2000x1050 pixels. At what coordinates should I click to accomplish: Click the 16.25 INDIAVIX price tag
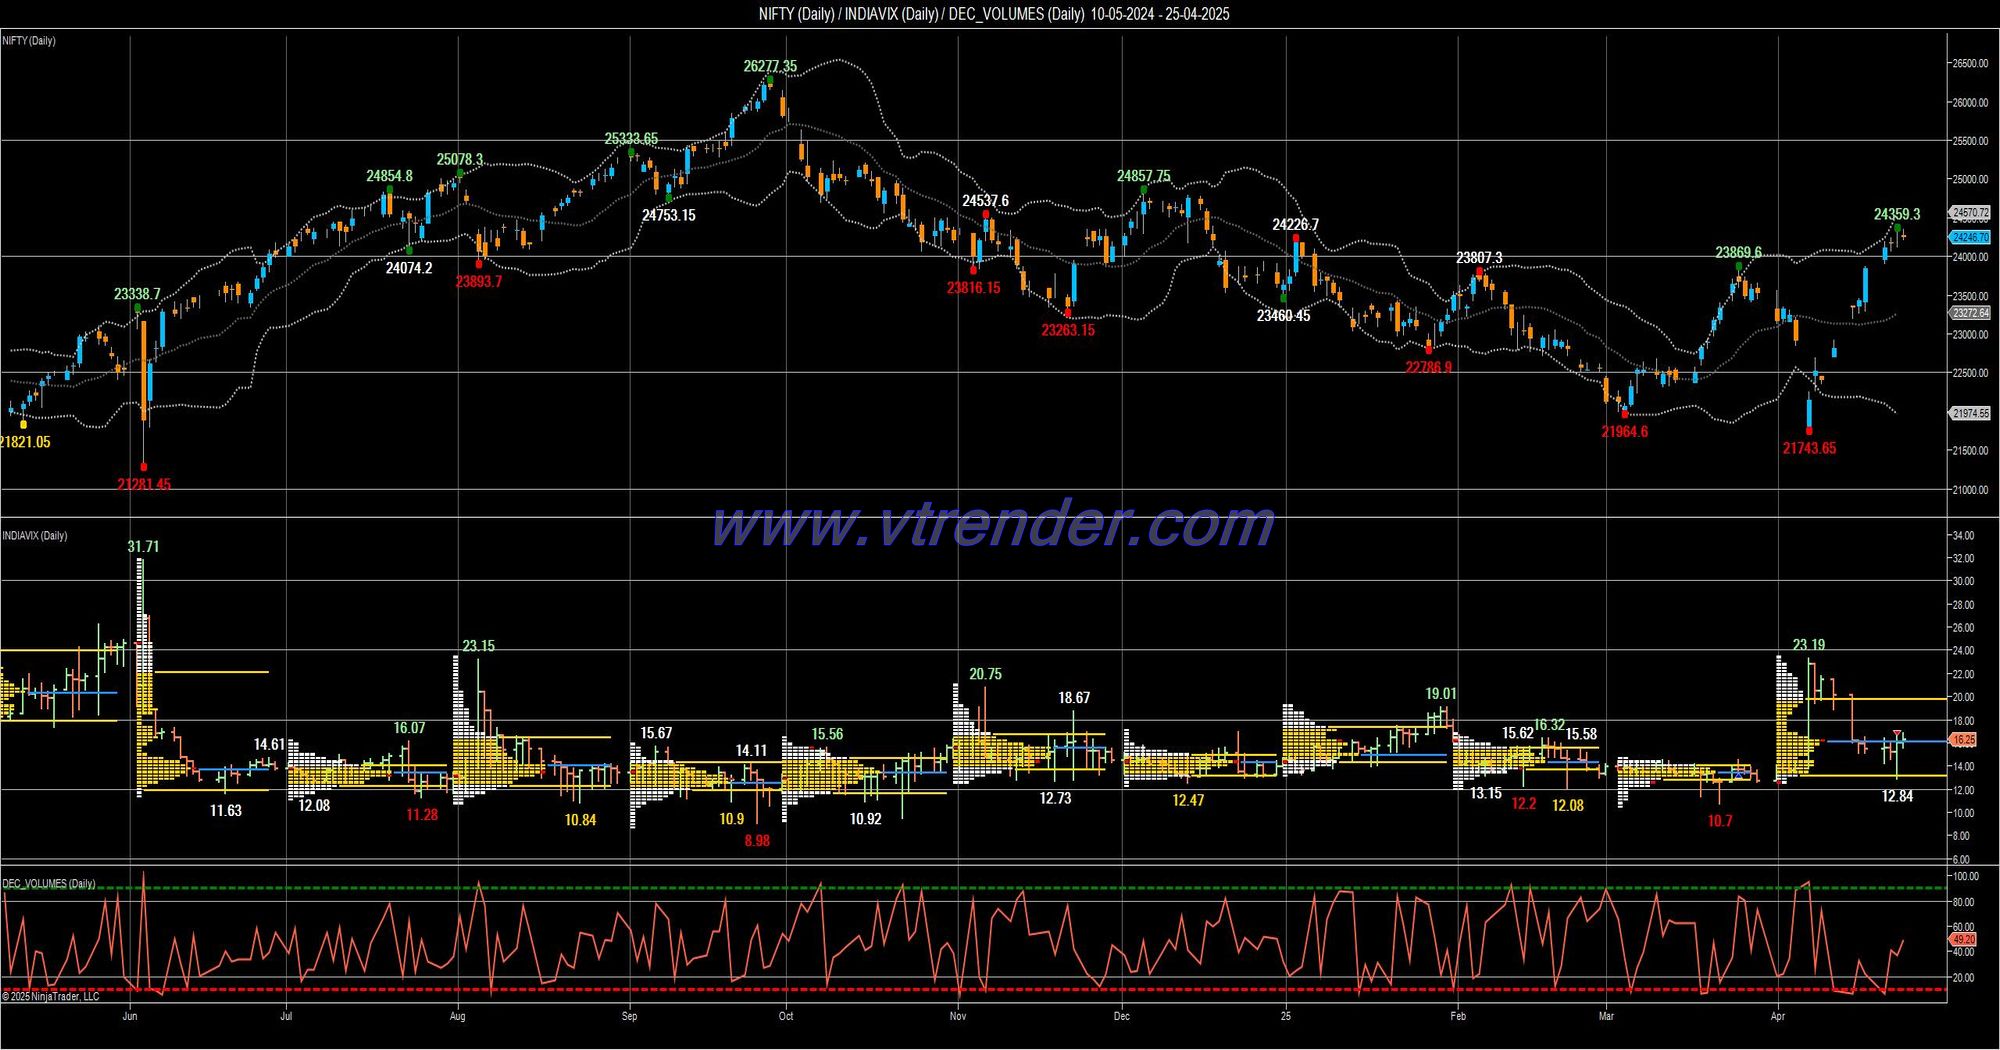click(1963, 740)
